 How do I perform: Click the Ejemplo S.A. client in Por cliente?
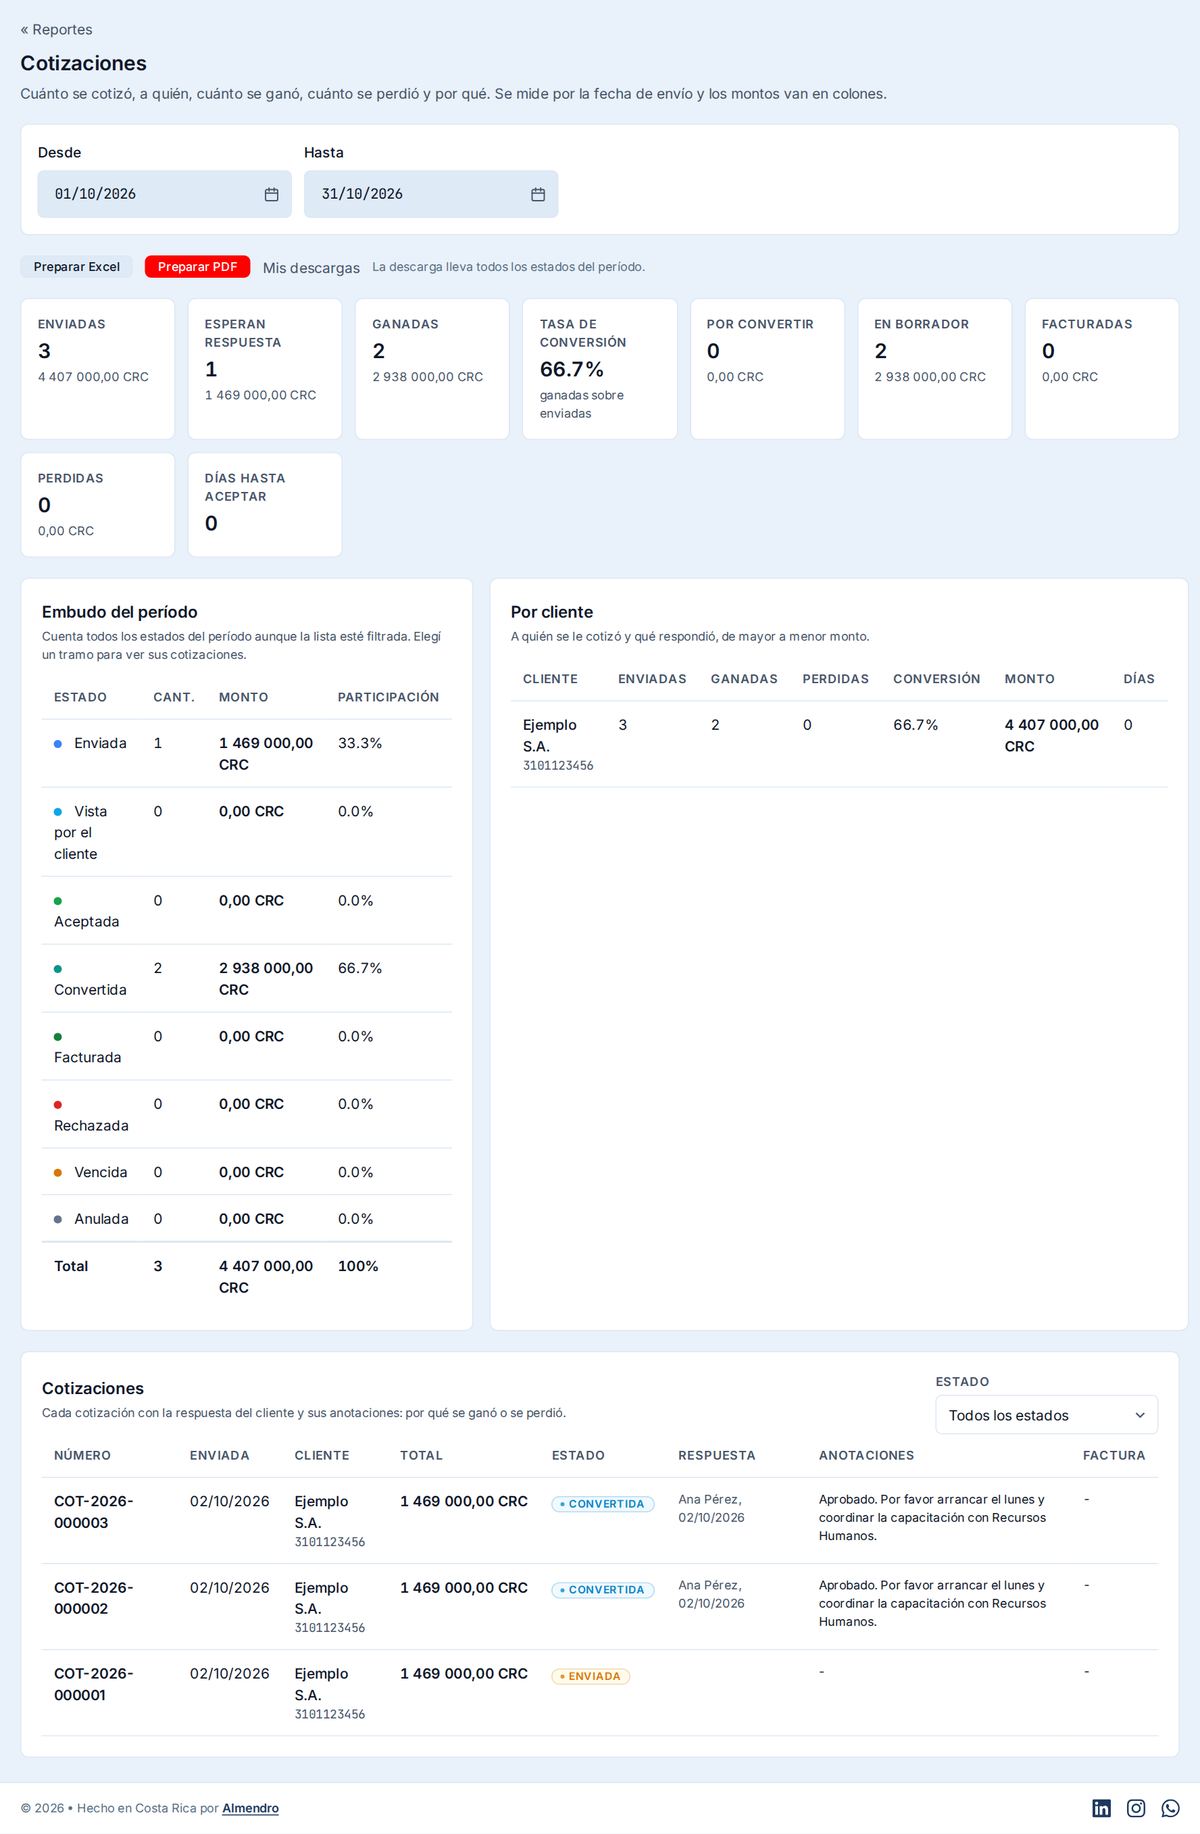tap(550, 735)
